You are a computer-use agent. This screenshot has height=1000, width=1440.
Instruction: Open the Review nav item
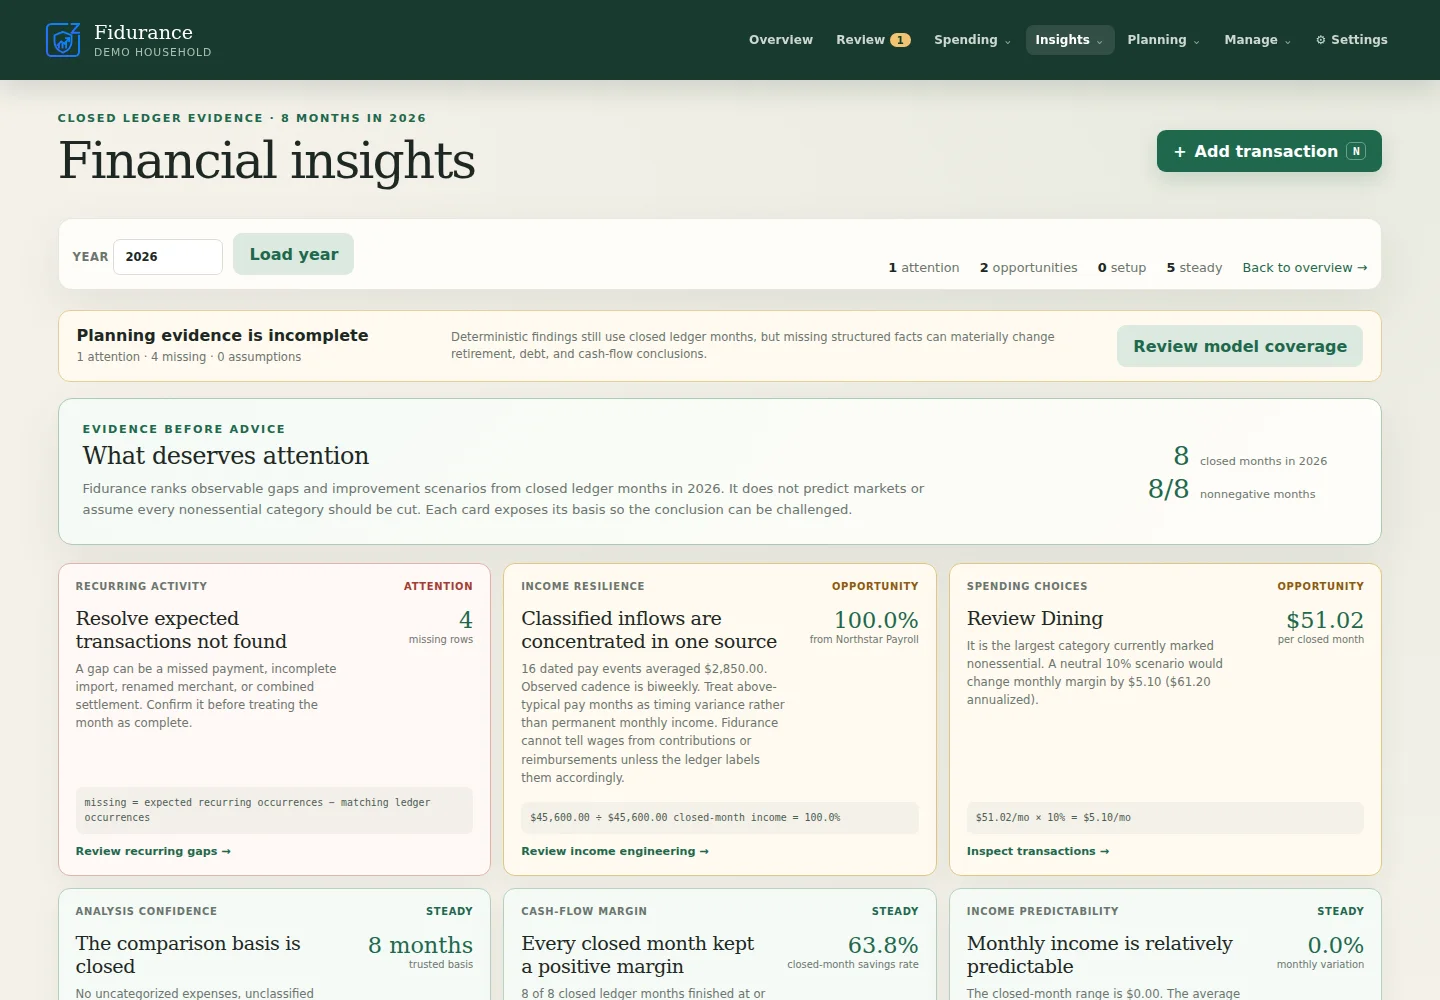tap(873, 40)
